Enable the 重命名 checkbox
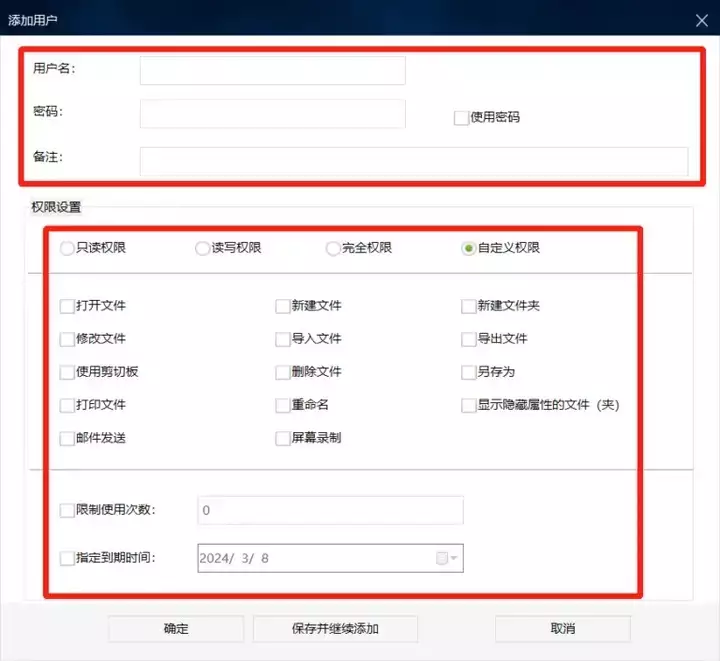This screenshot has width=720, height=661. tap(282, 405)
